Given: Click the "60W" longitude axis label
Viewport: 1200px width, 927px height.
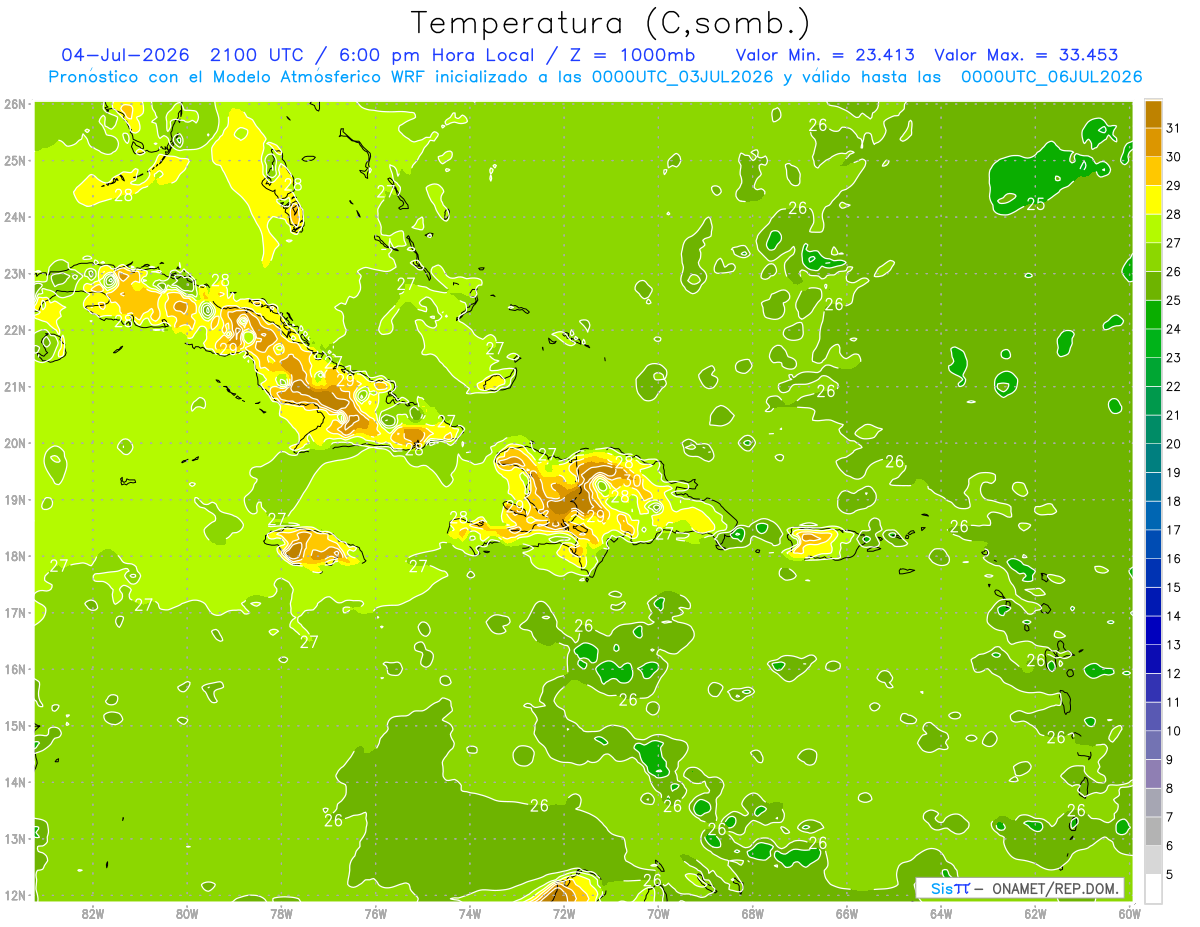Looking at the screenshot, I should click(1129, 913).
